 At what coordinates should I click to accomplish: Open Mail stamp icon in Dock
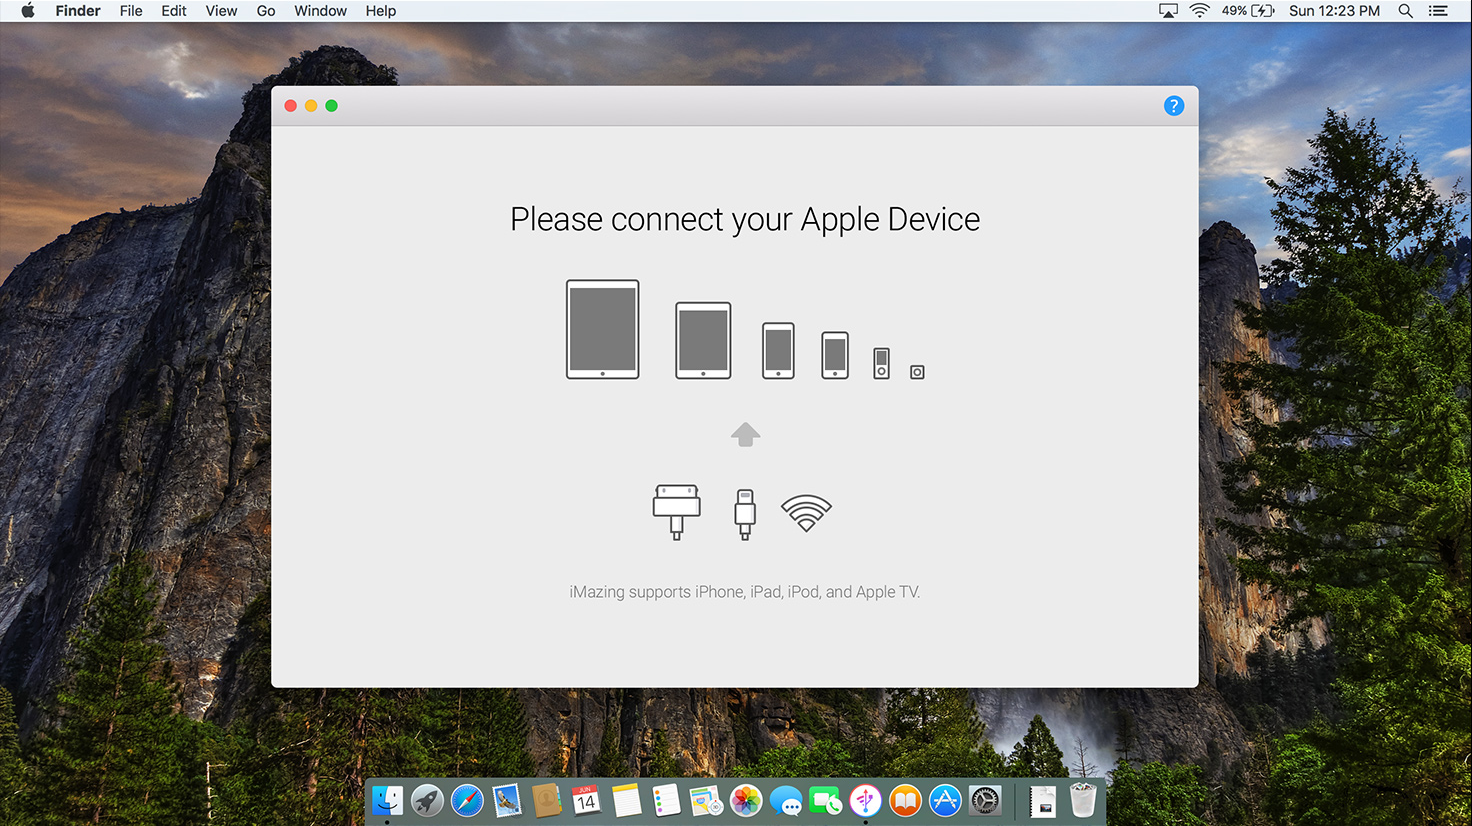pyautogui.click(x=507, y=801)
